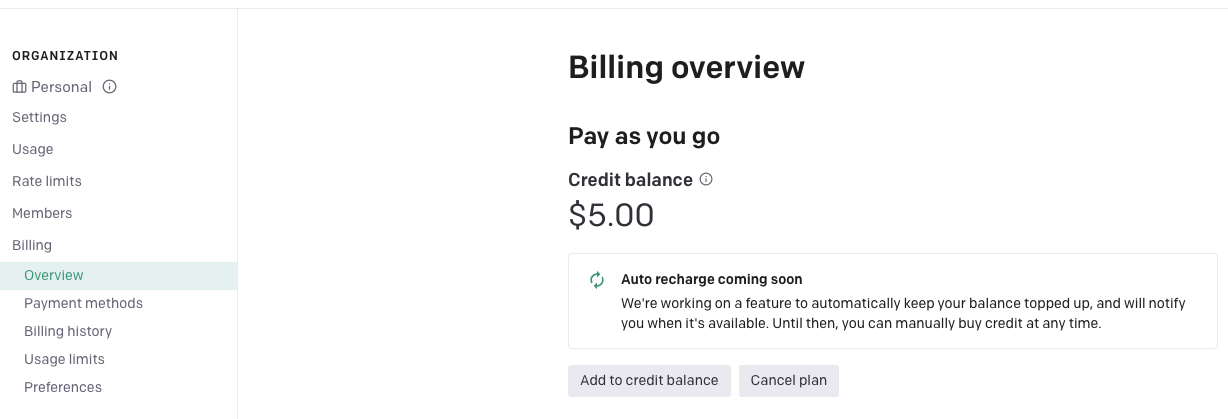1228x419 pixels.
Task: Click the Billing overview heading
Action: (686, 68)
